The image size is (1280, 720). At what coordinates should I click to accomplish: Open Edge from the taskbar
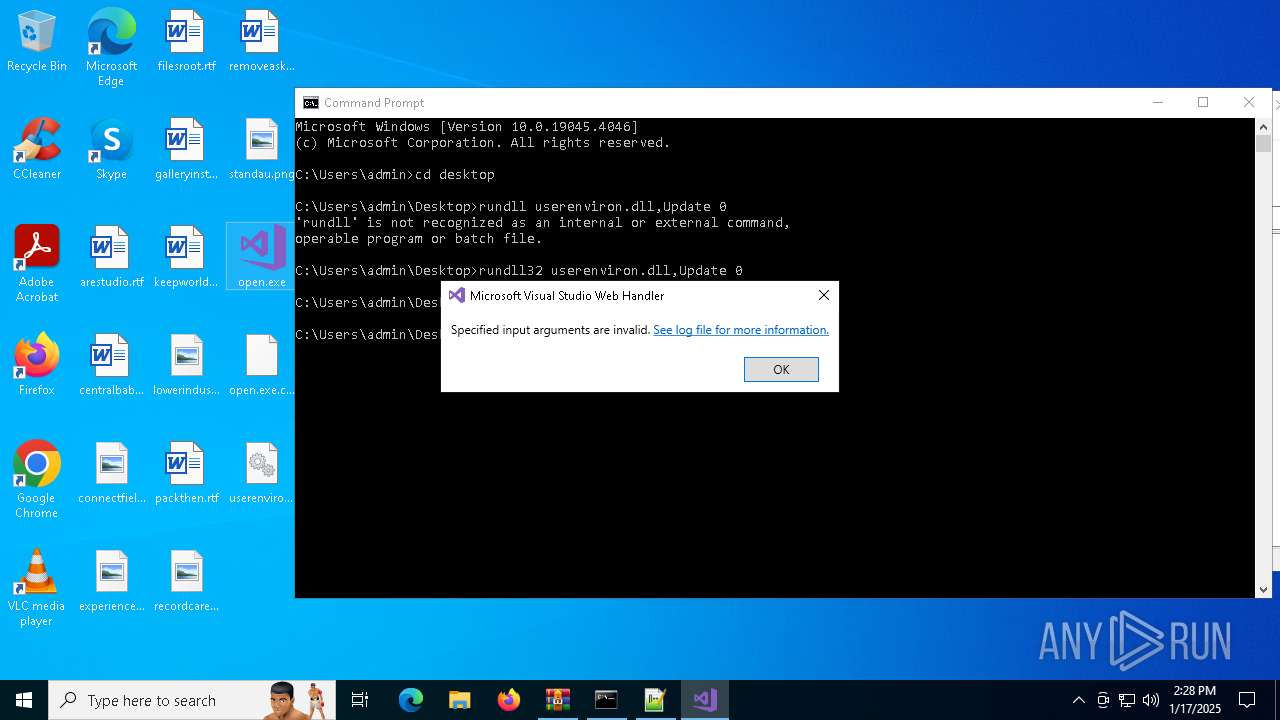[x=411, y=700]
